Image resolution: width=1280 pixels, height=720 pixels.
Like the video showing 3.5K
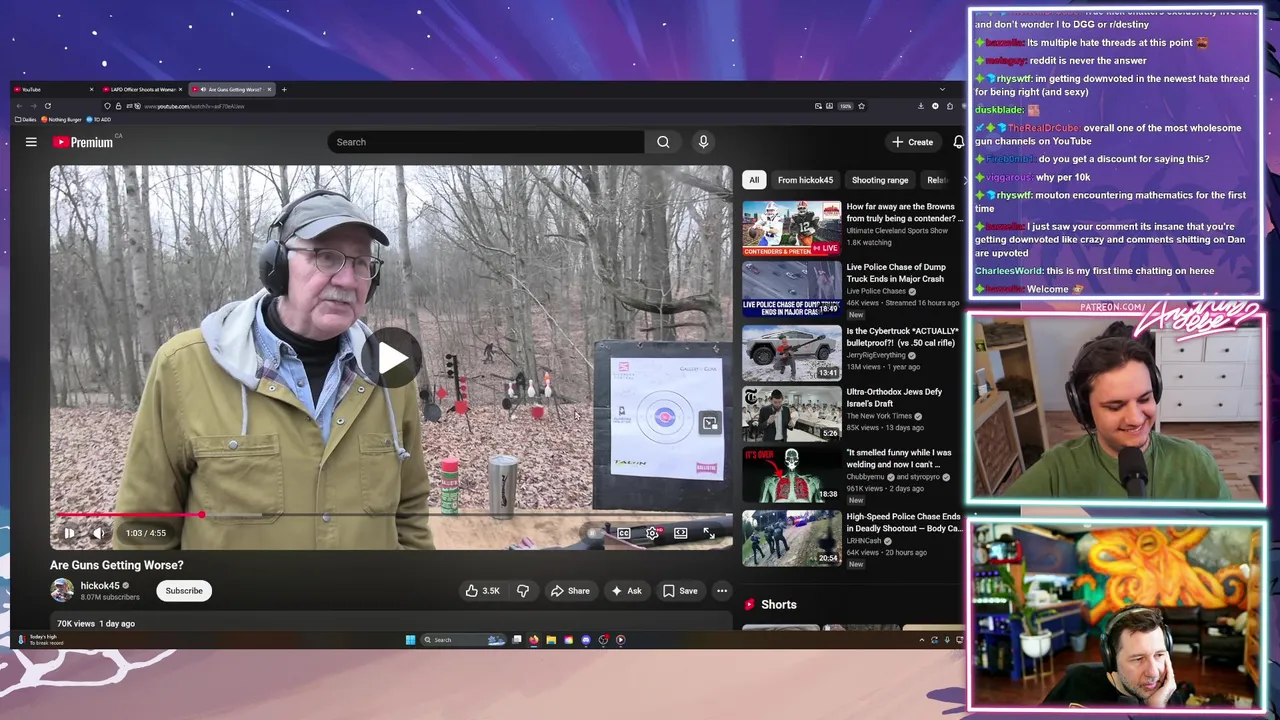(481, 591)
